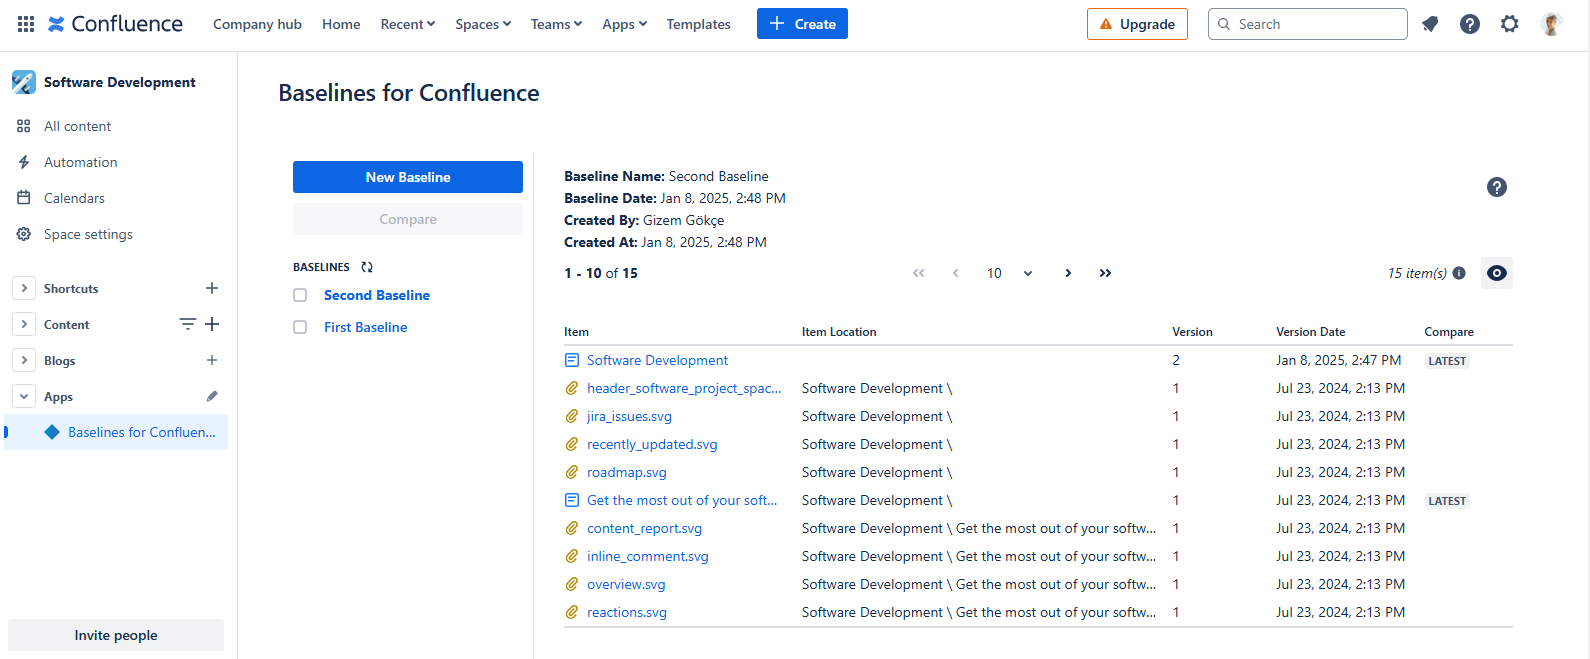Refresh the baselines list
This screenshot has width=1590, height=659.
(367, 267)
